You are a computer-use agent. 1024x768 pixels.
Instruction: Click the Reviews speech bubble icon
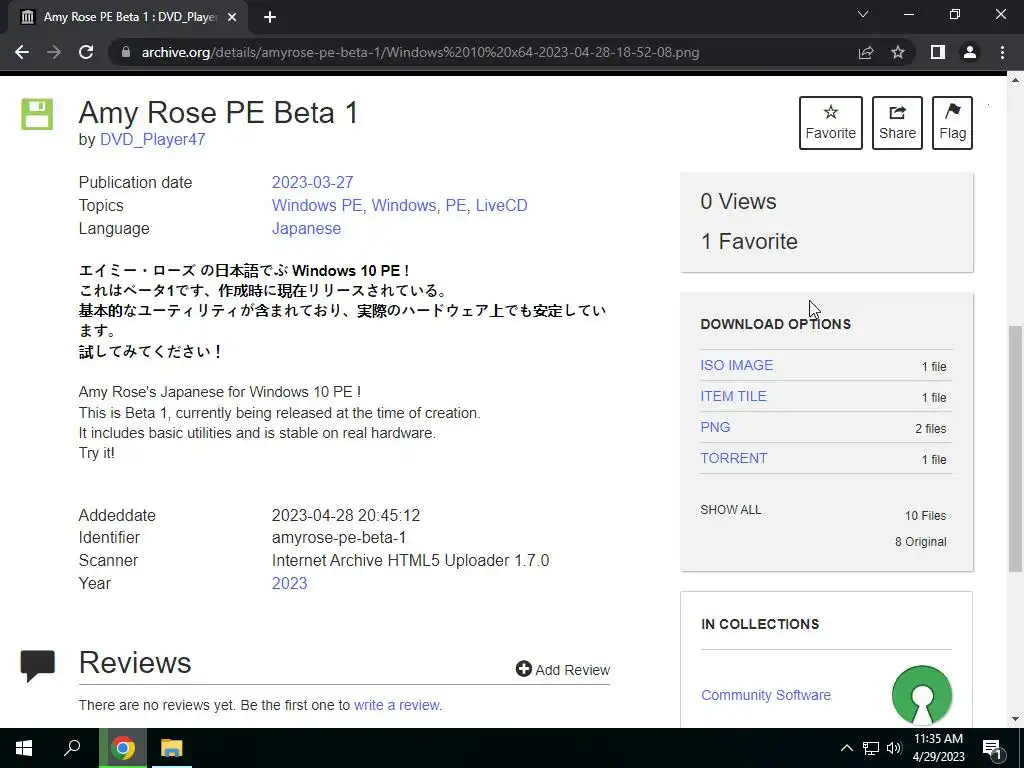click(x=37, y=665)
